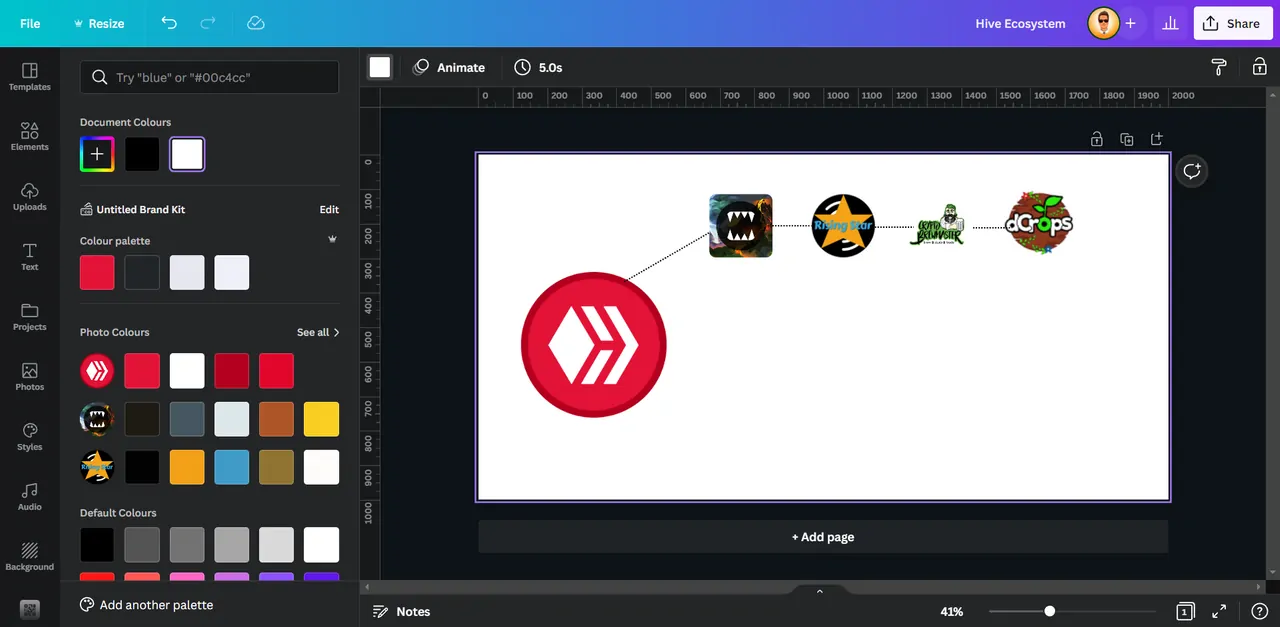Select the white document colour swatch

[187, 154]
